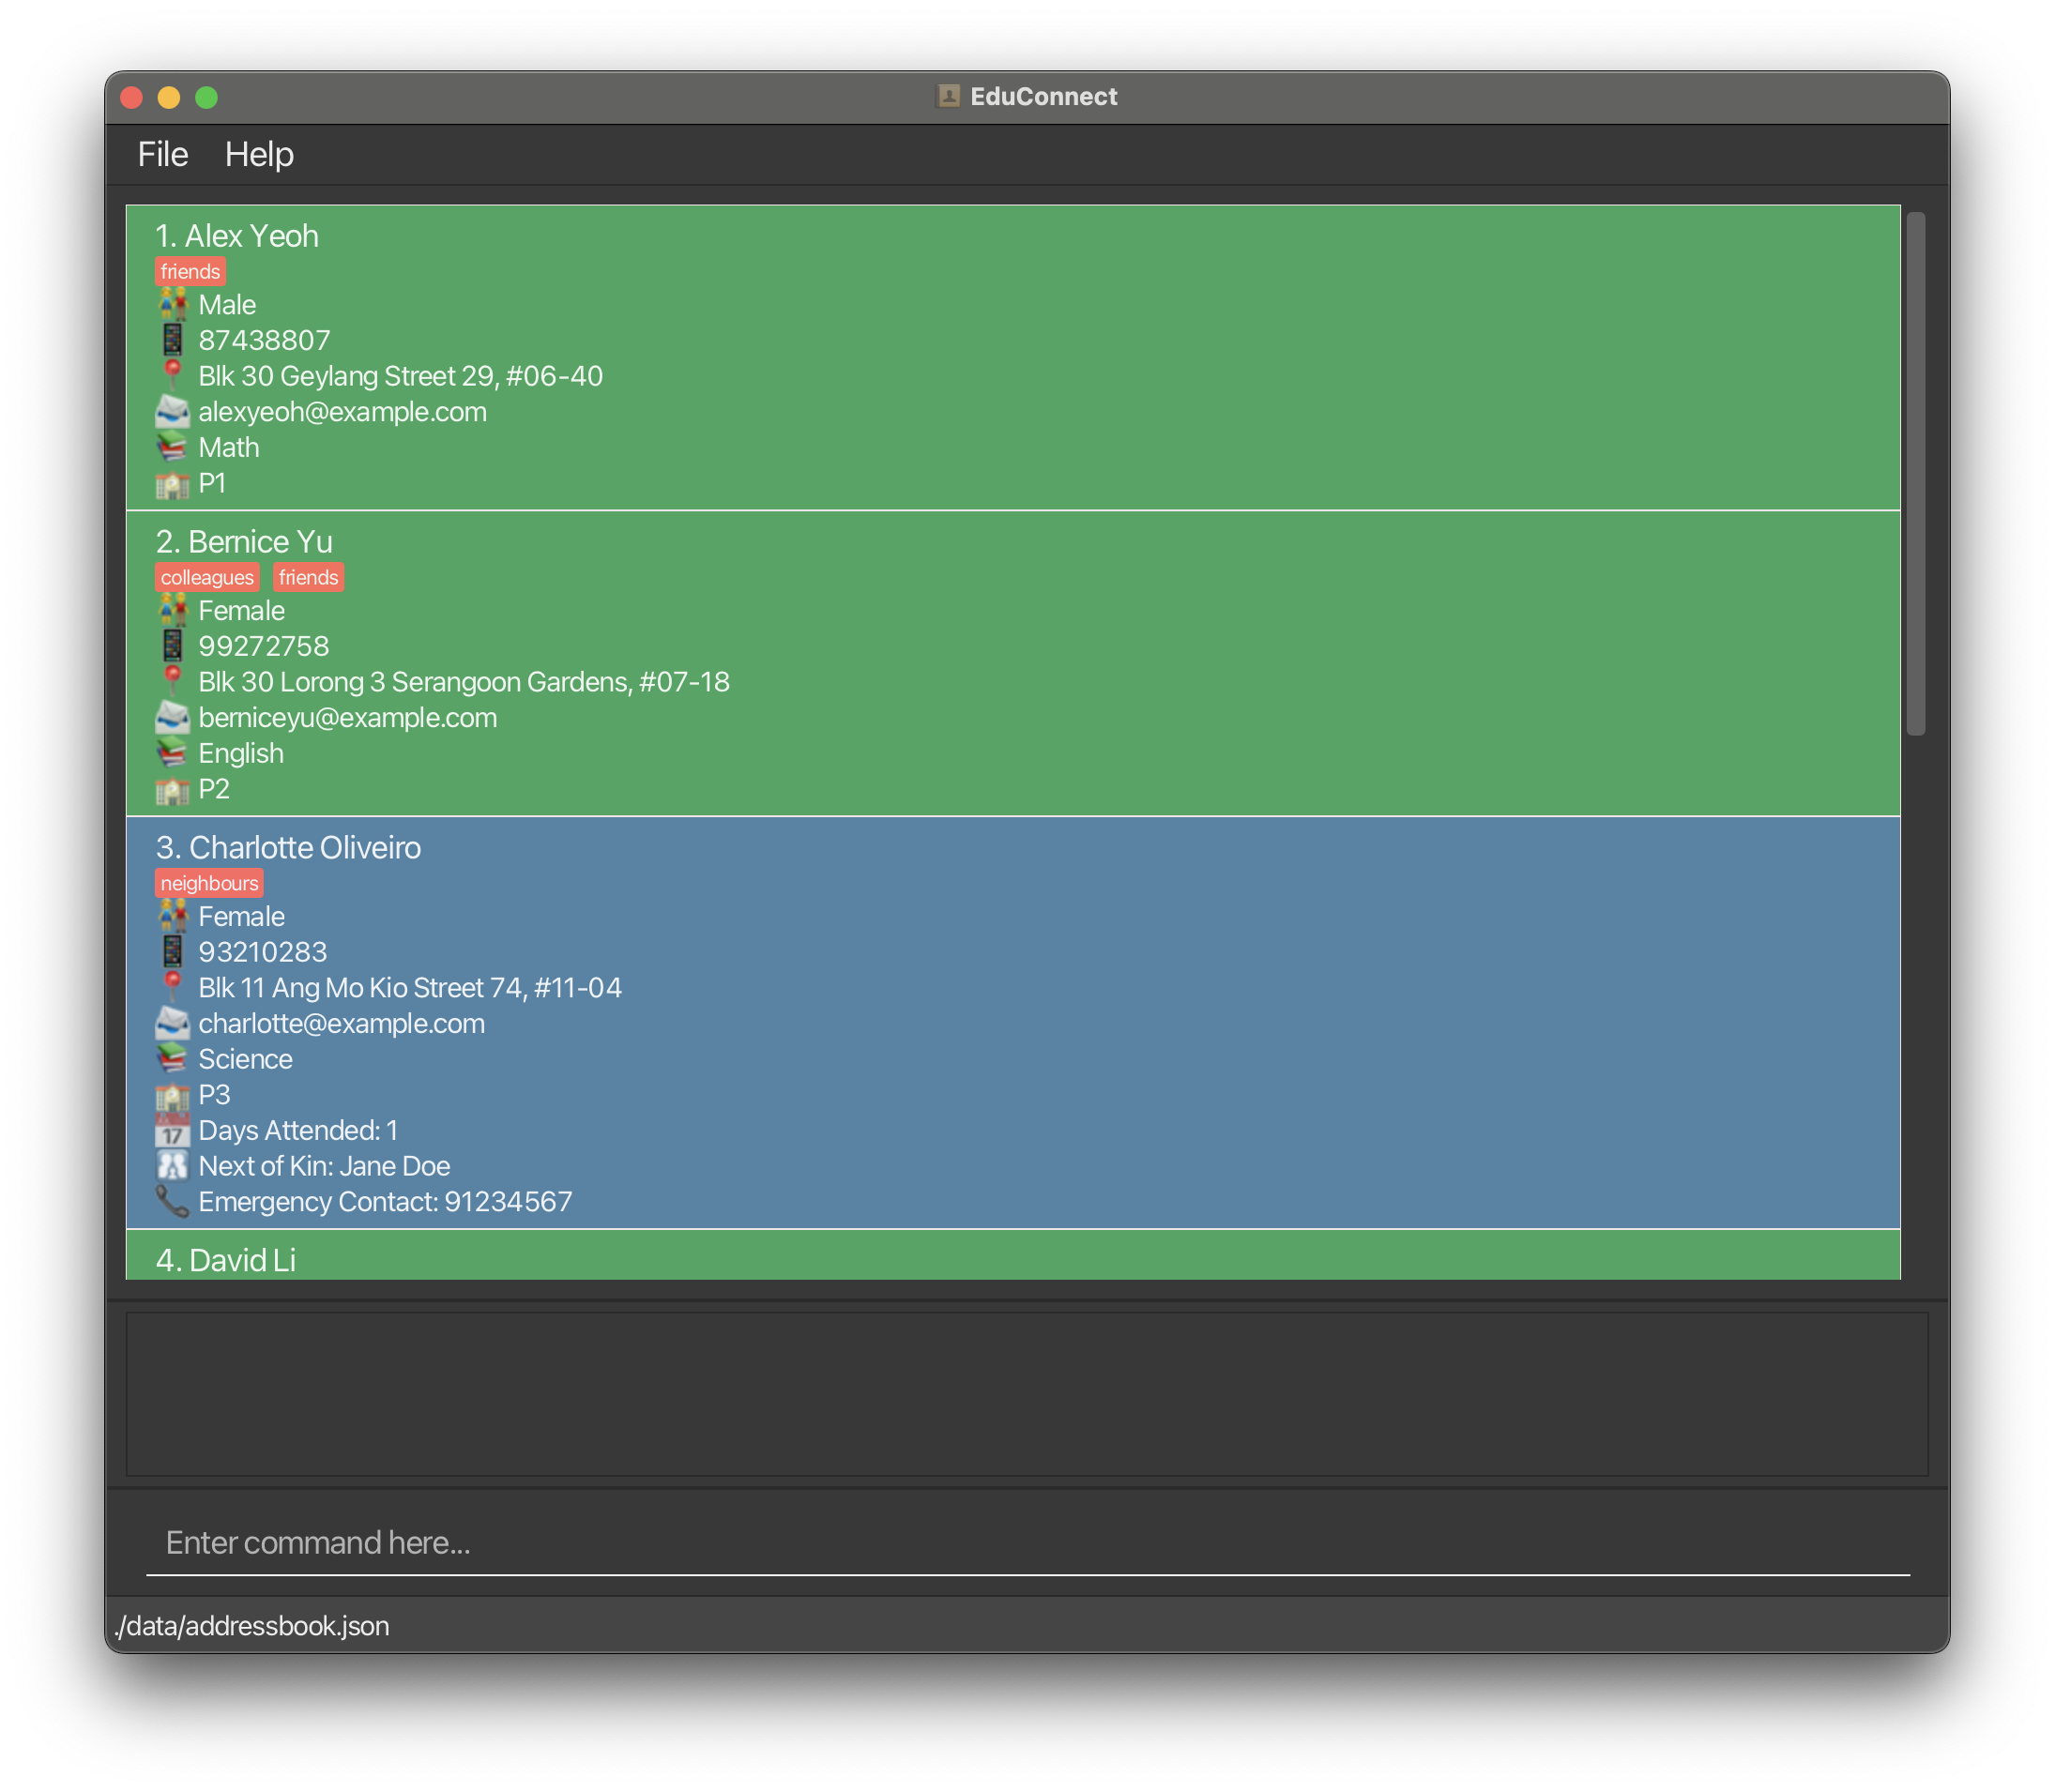The width and height of the screenshot is (2055, 1792).
Task: Click the phone icon next to 87438807
Action: tap(172, 340)
